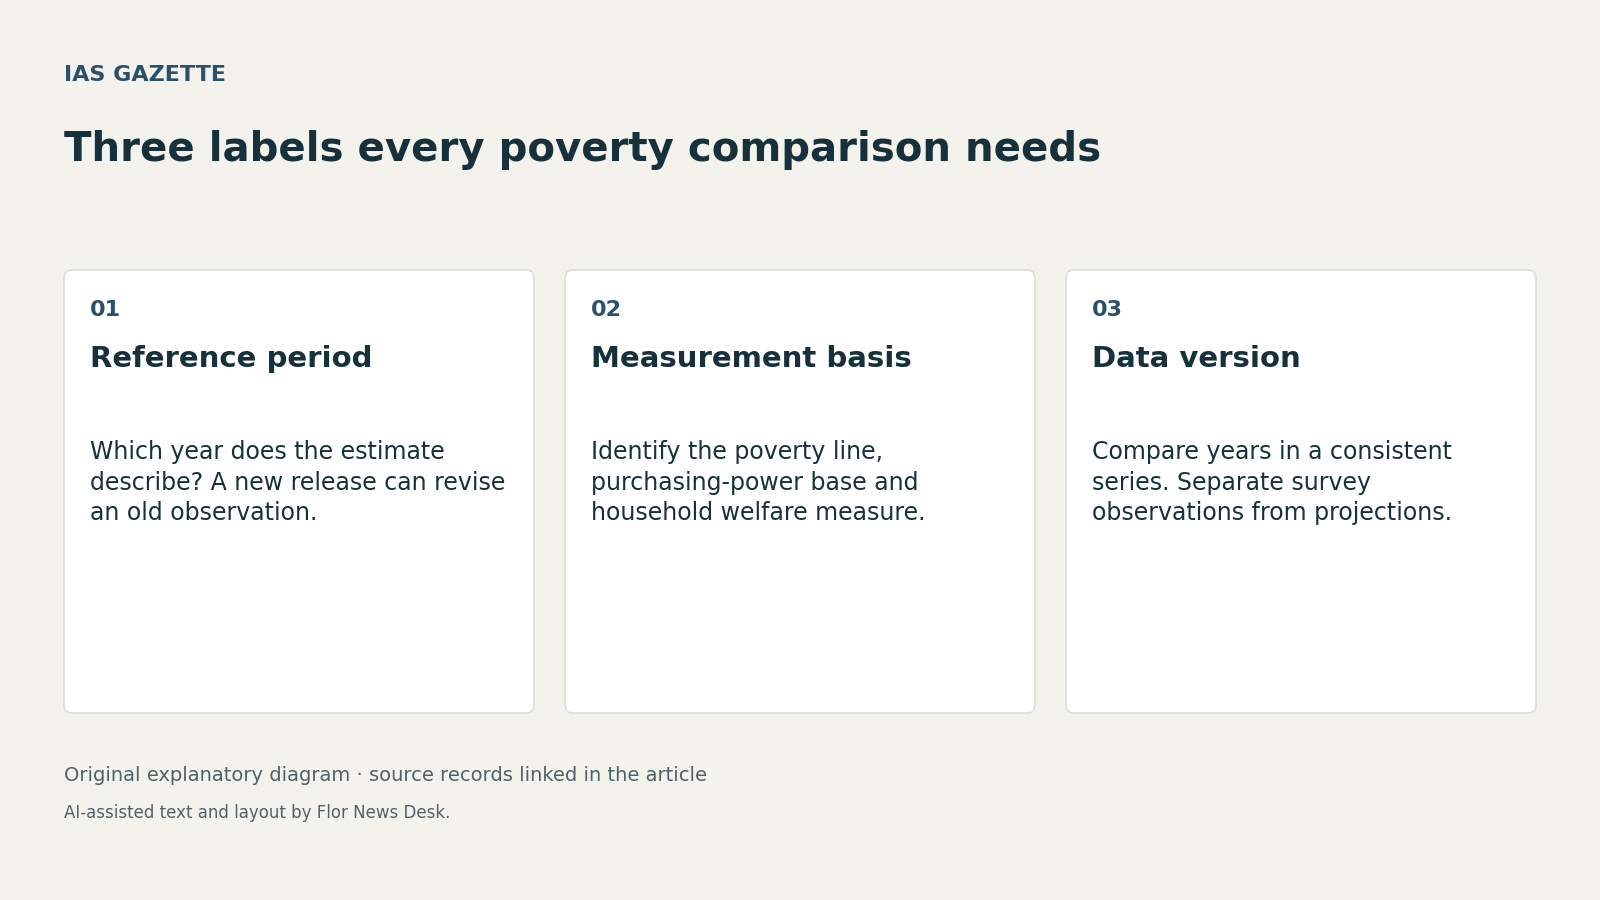The image size is (1600, 900).
Task: Click the Data version heading
Action: click(x=1196, y=358)
